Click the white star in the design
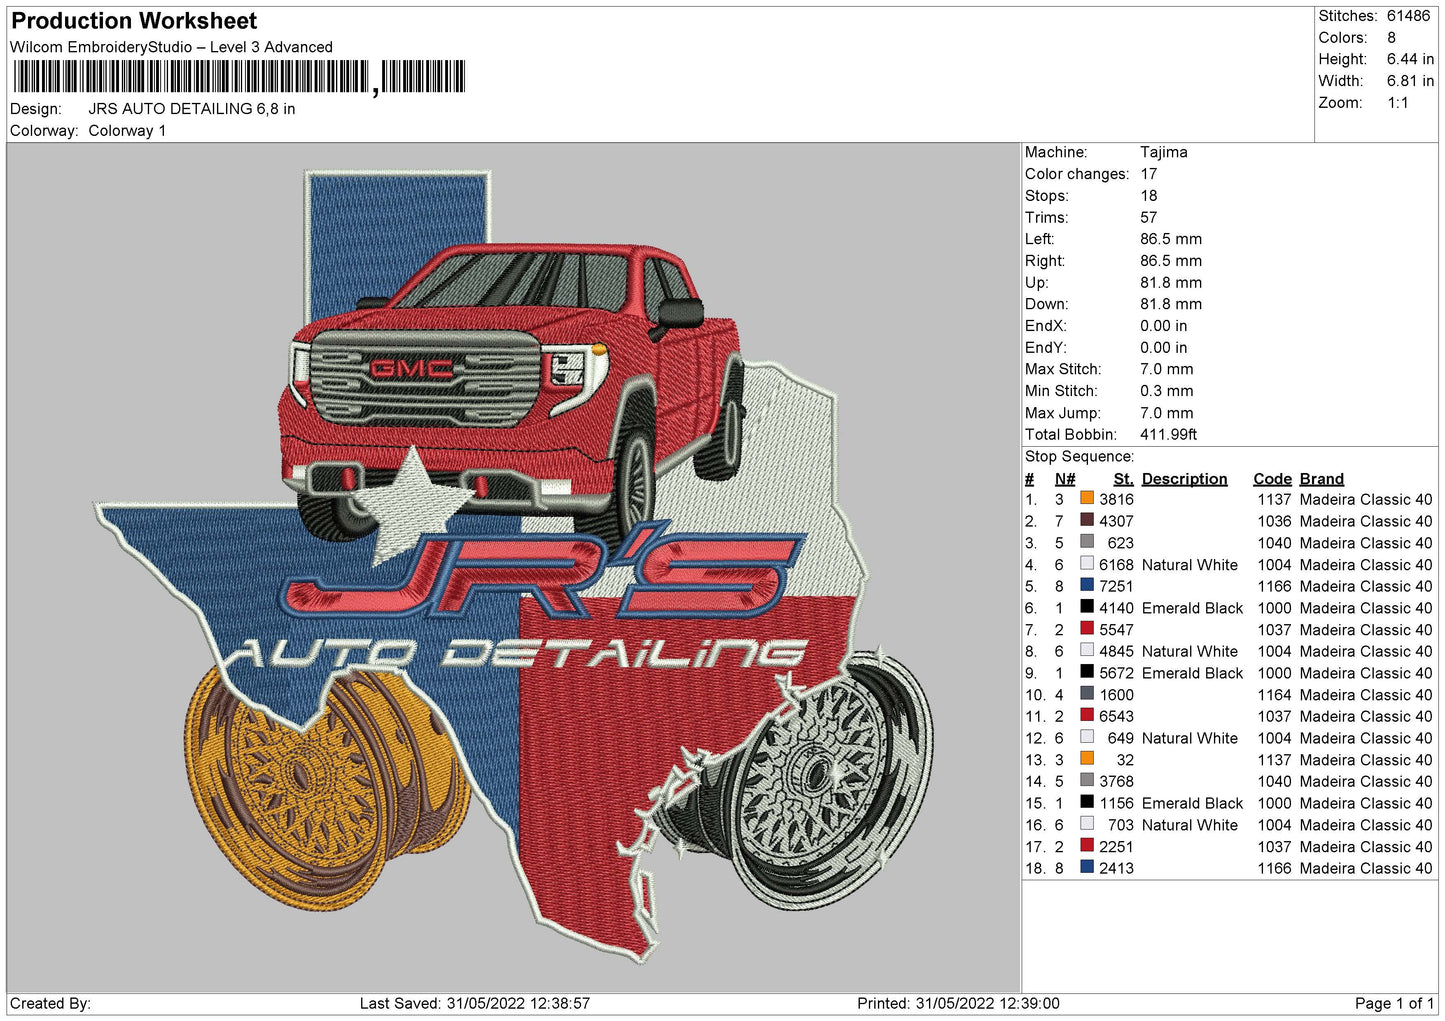 [418, 505]
